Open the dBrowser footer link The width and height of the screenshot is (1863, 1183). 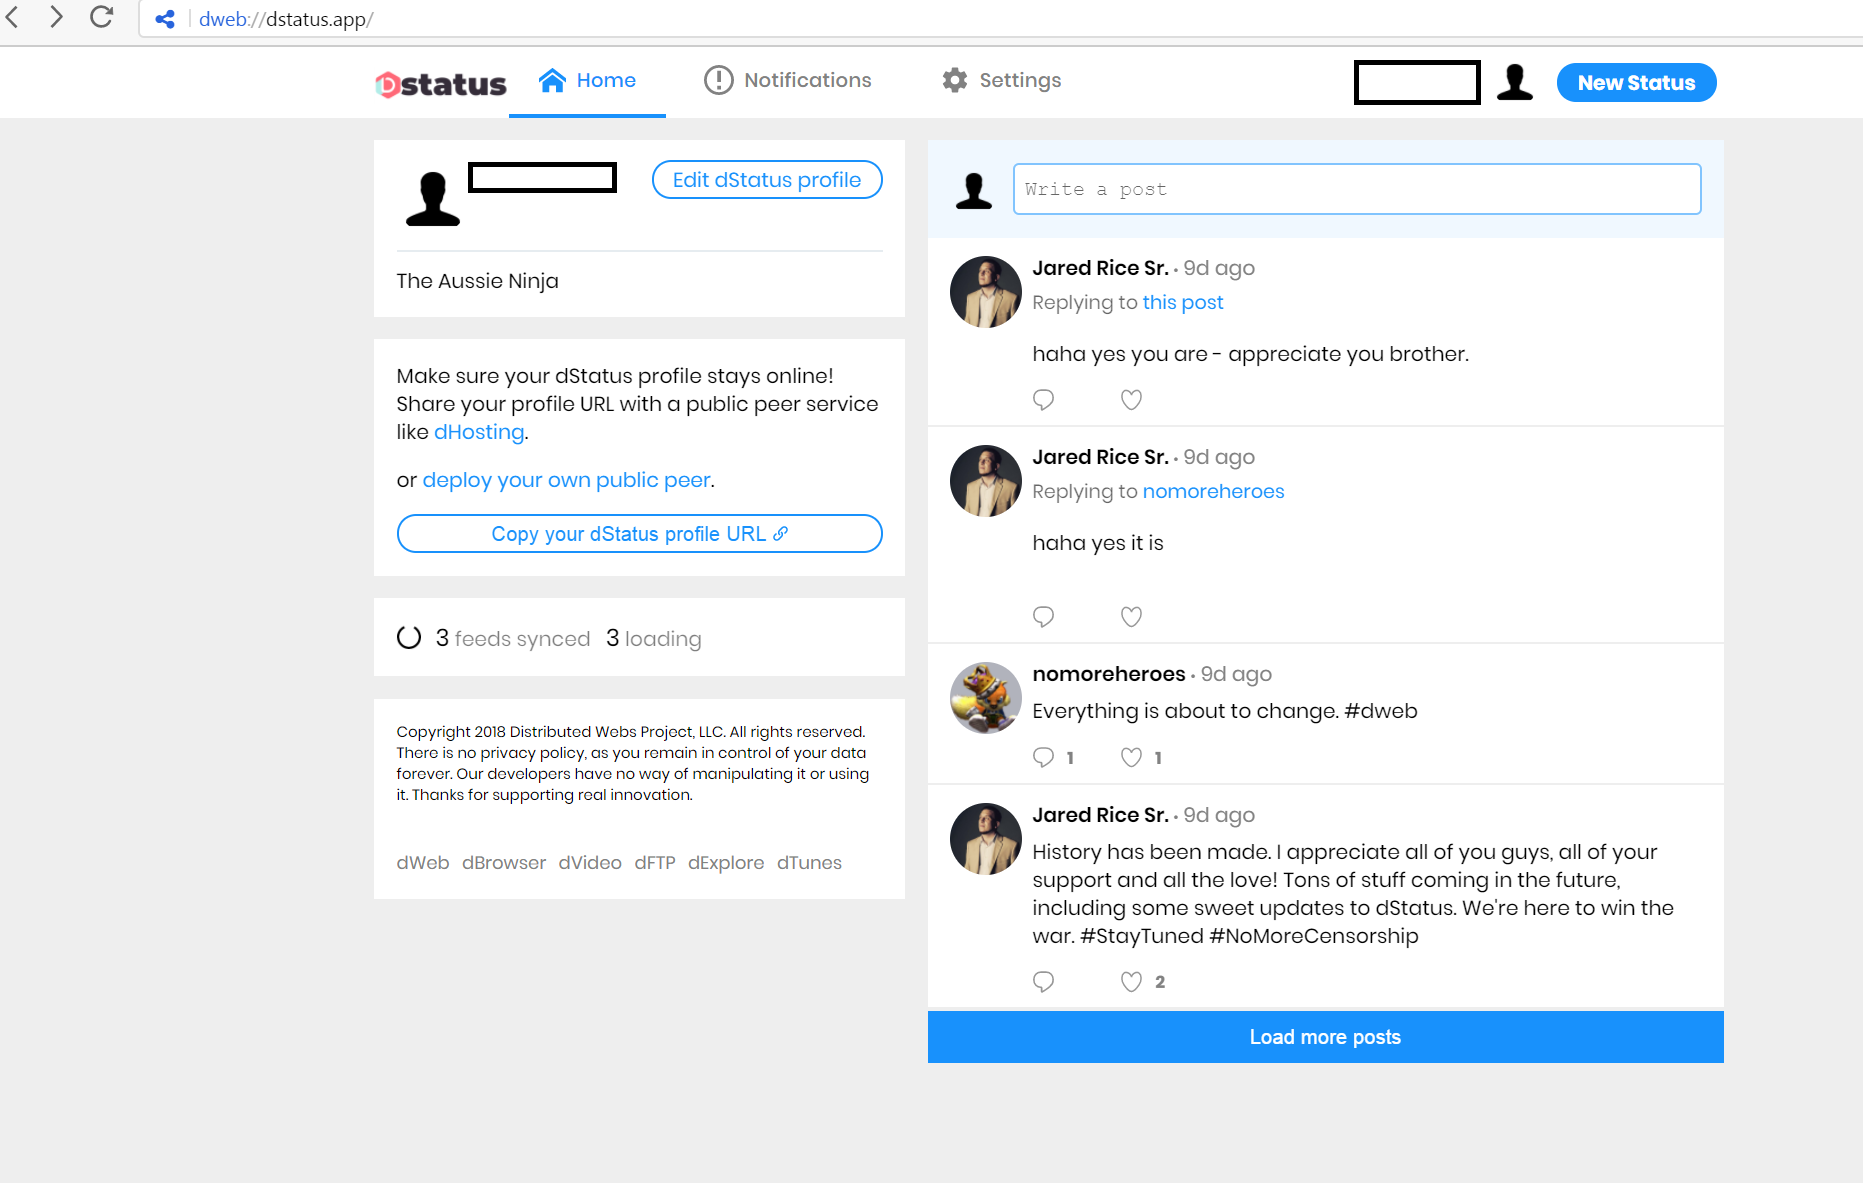tap(504, 863)
